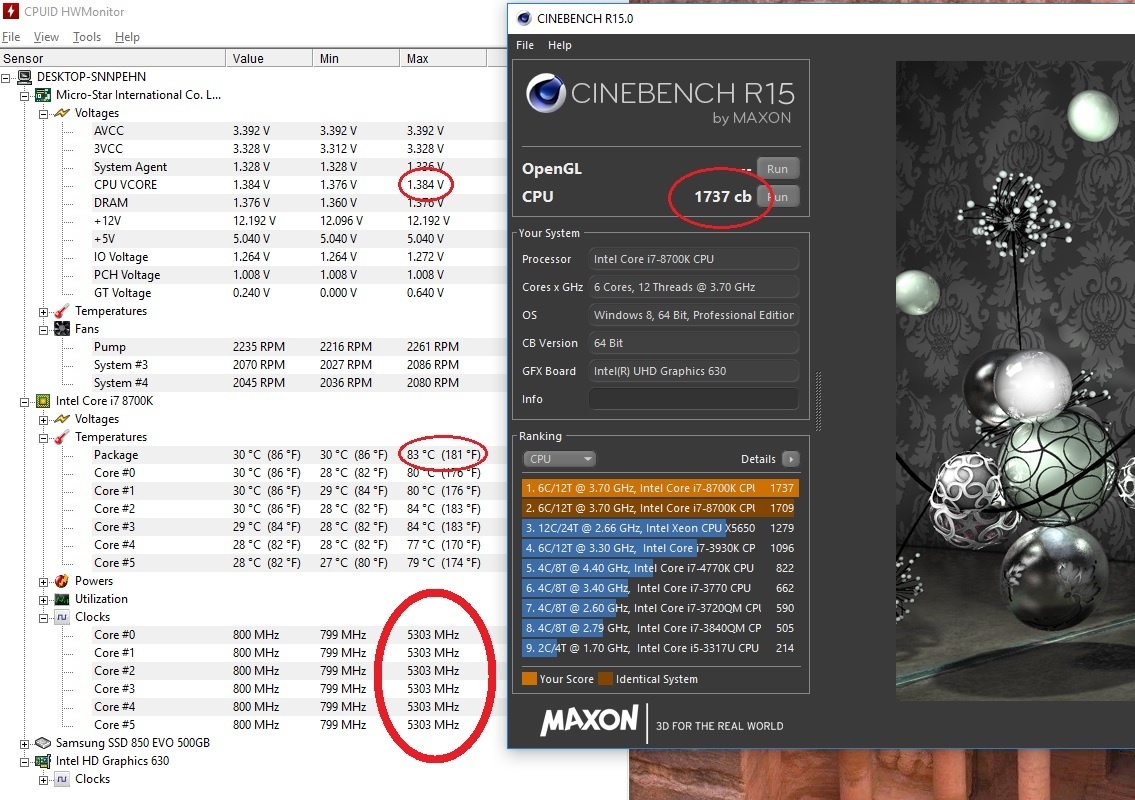Open Cinebench Help menu
Viewport: 1135px width, 800px height.
(560, 45)
